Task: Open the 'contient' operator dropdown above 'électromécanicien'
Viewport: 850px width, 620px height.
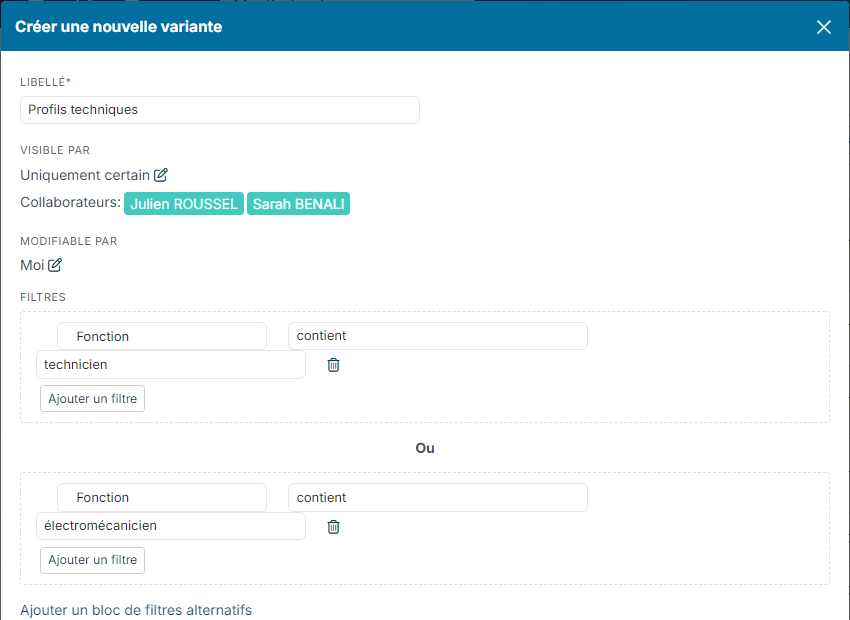Action: click(437, 498)
